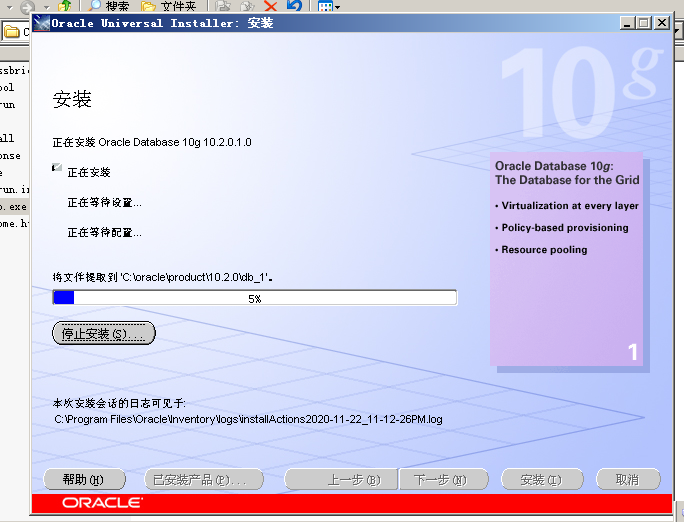Open the Forward history dropdown arrow
This screenshot has width=684, height=522.
click(x=47, y=7)
